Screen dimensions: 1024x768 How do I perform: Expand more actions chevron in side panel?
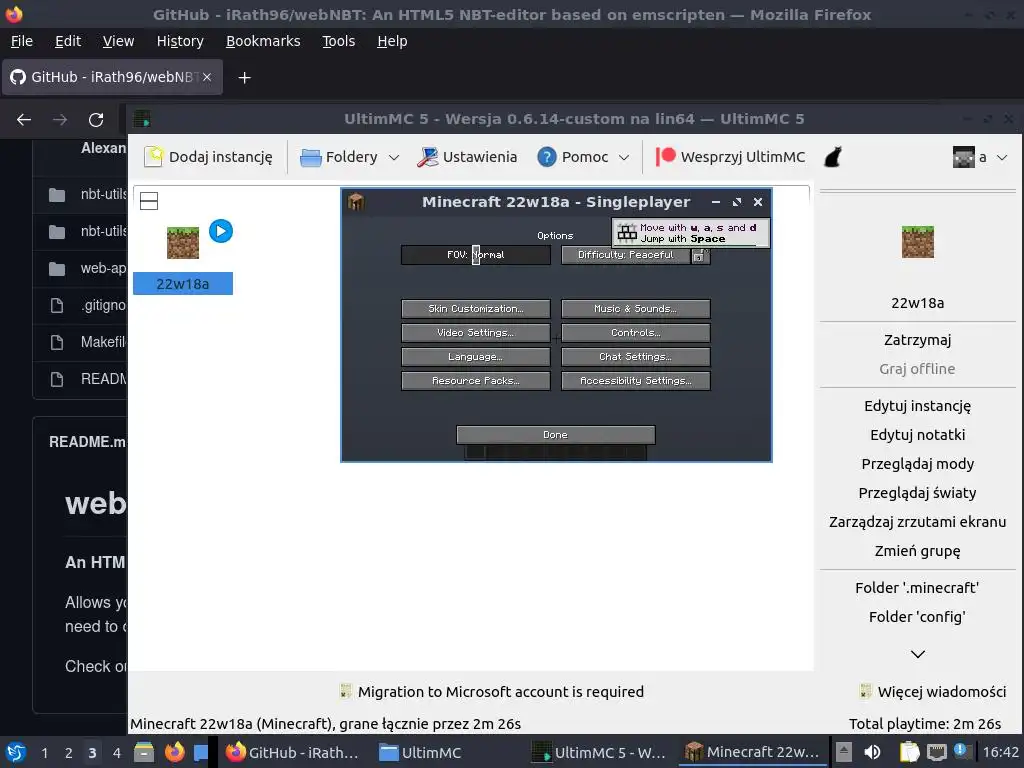pyautogui.click(x=918, y=654)
